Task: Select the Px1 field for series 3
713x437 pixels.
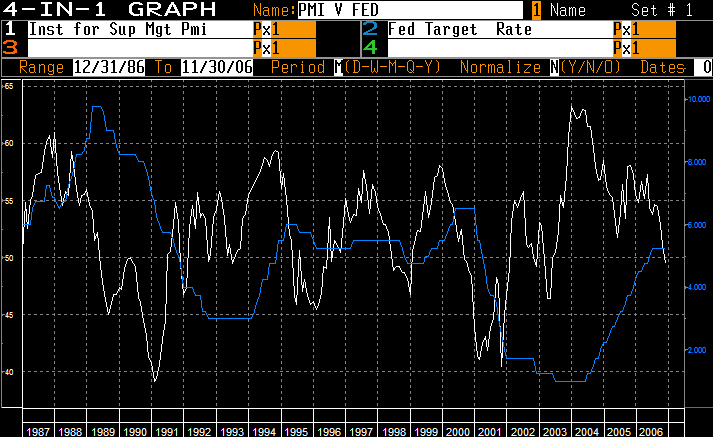Action: pyautogui.click(x=284, y=48)
